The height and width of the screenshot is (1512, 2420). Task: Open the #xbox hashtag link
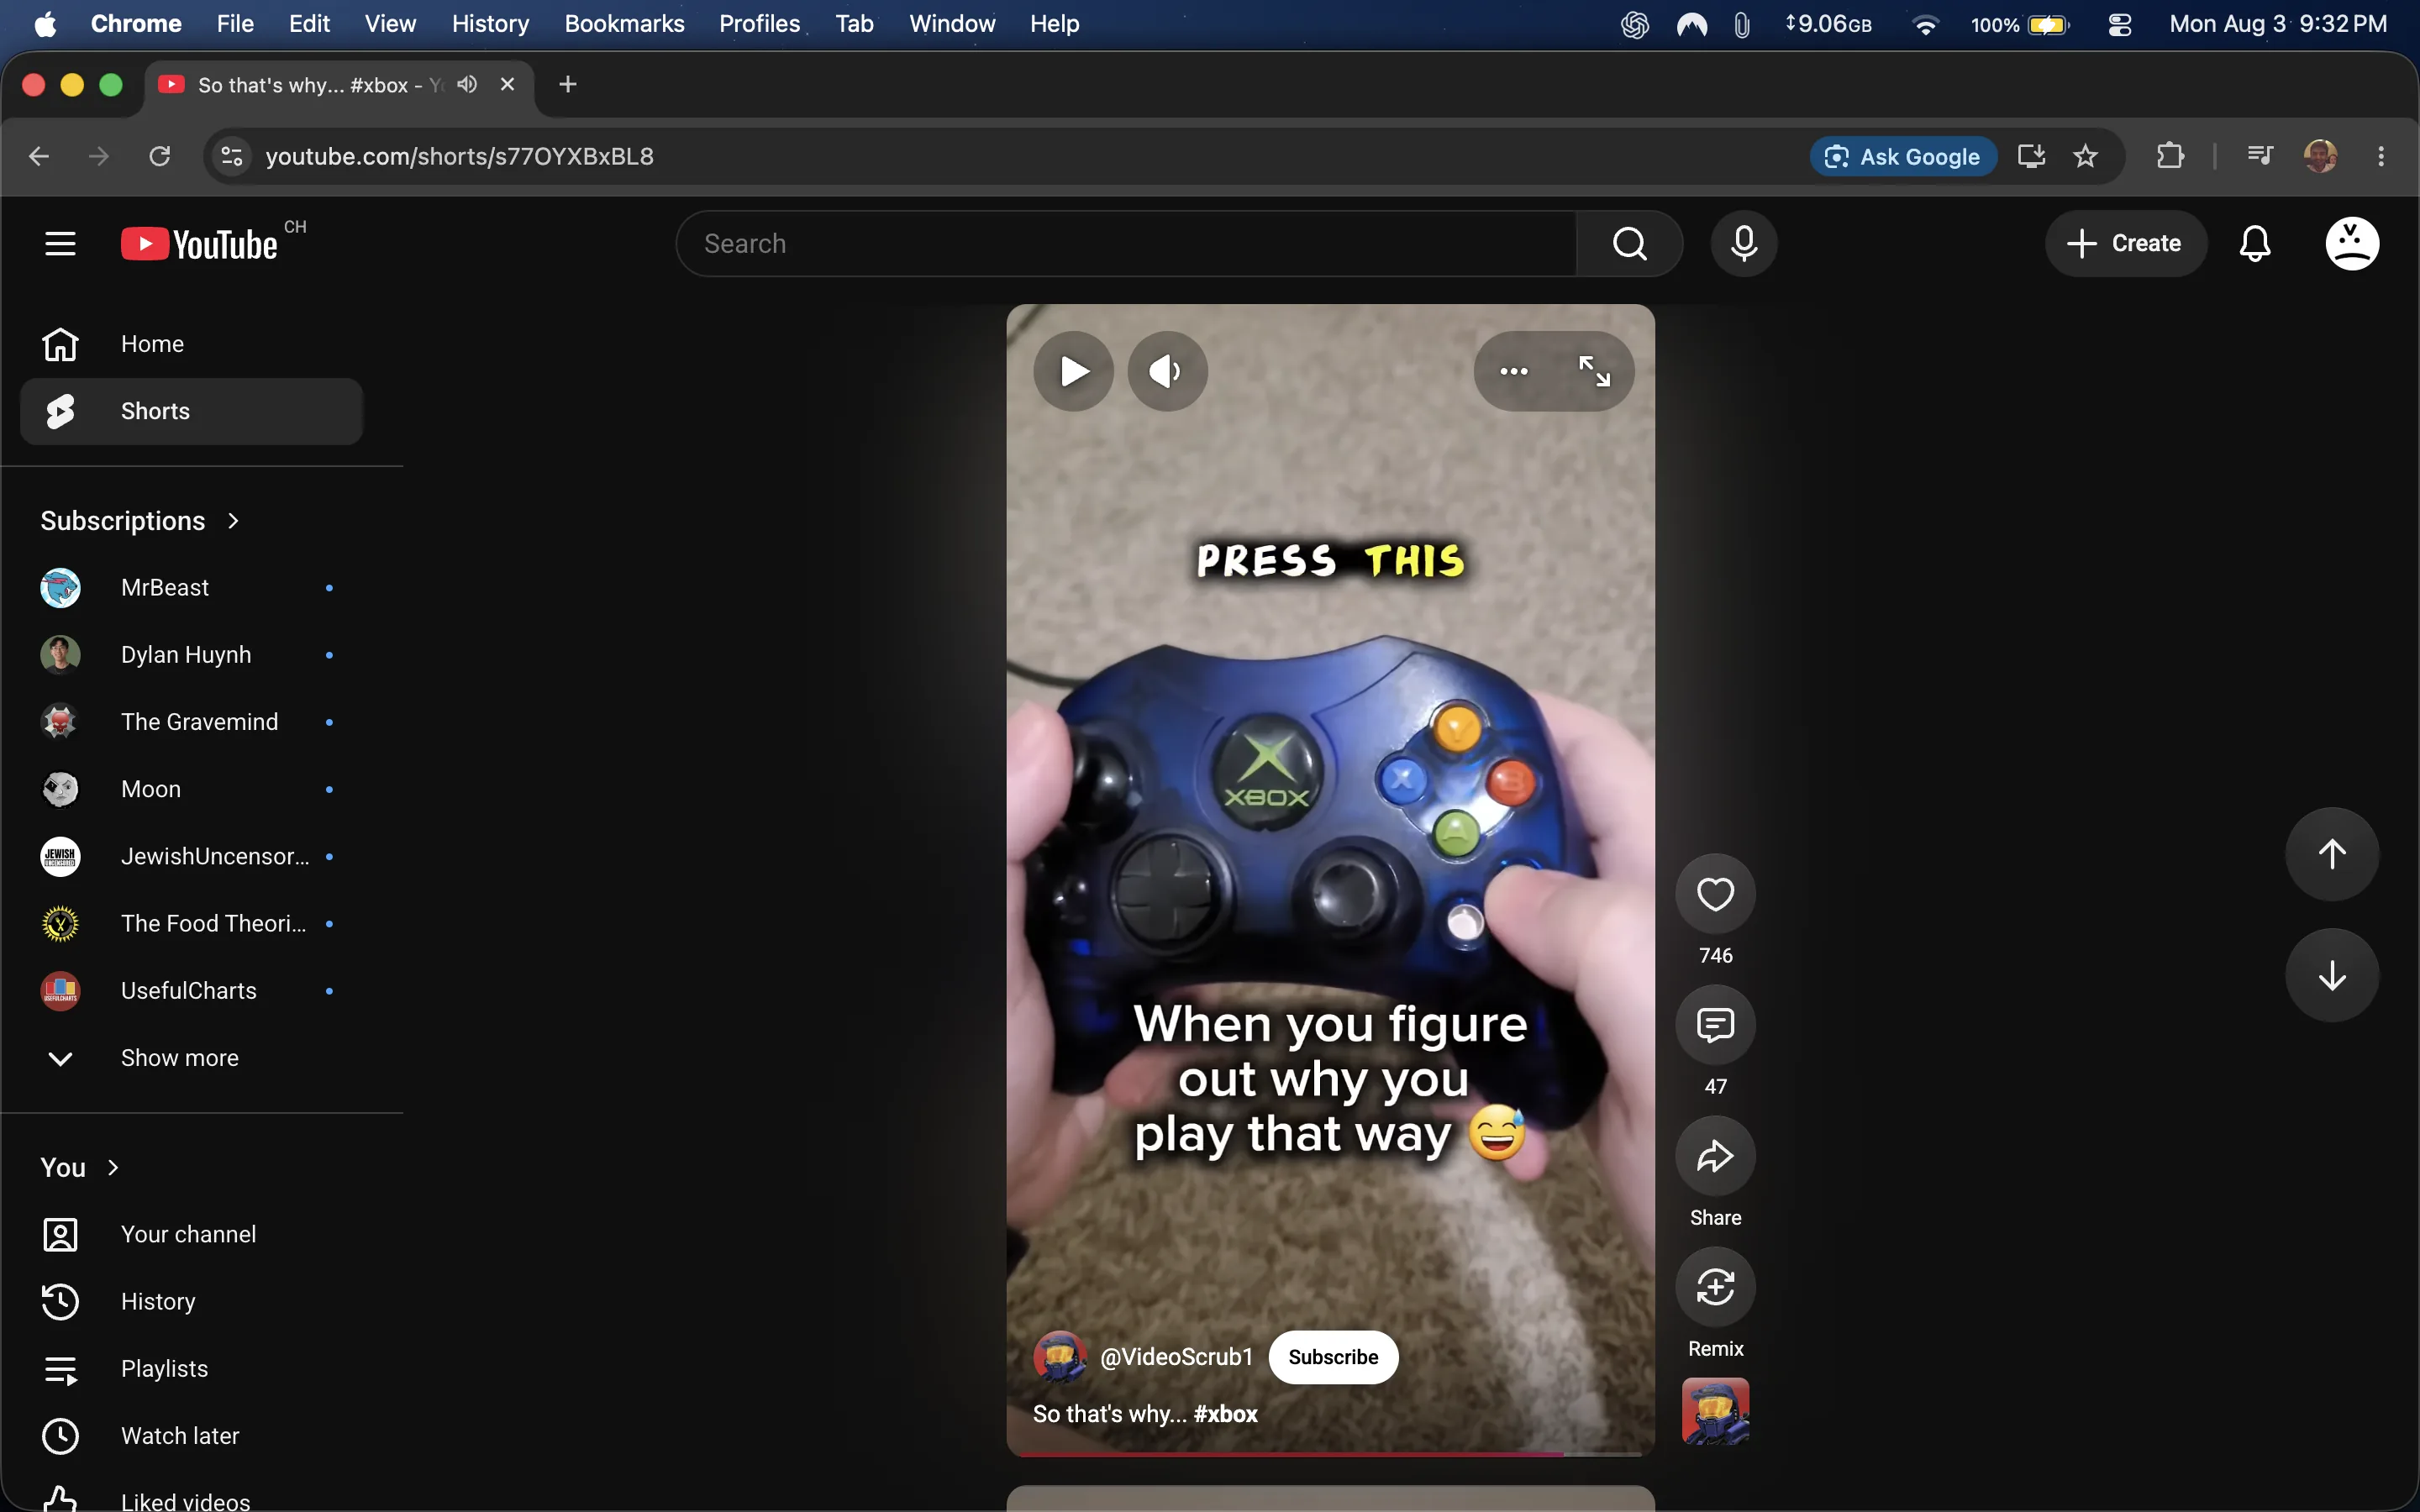pyautogui.click(x=1225, y=1414)
